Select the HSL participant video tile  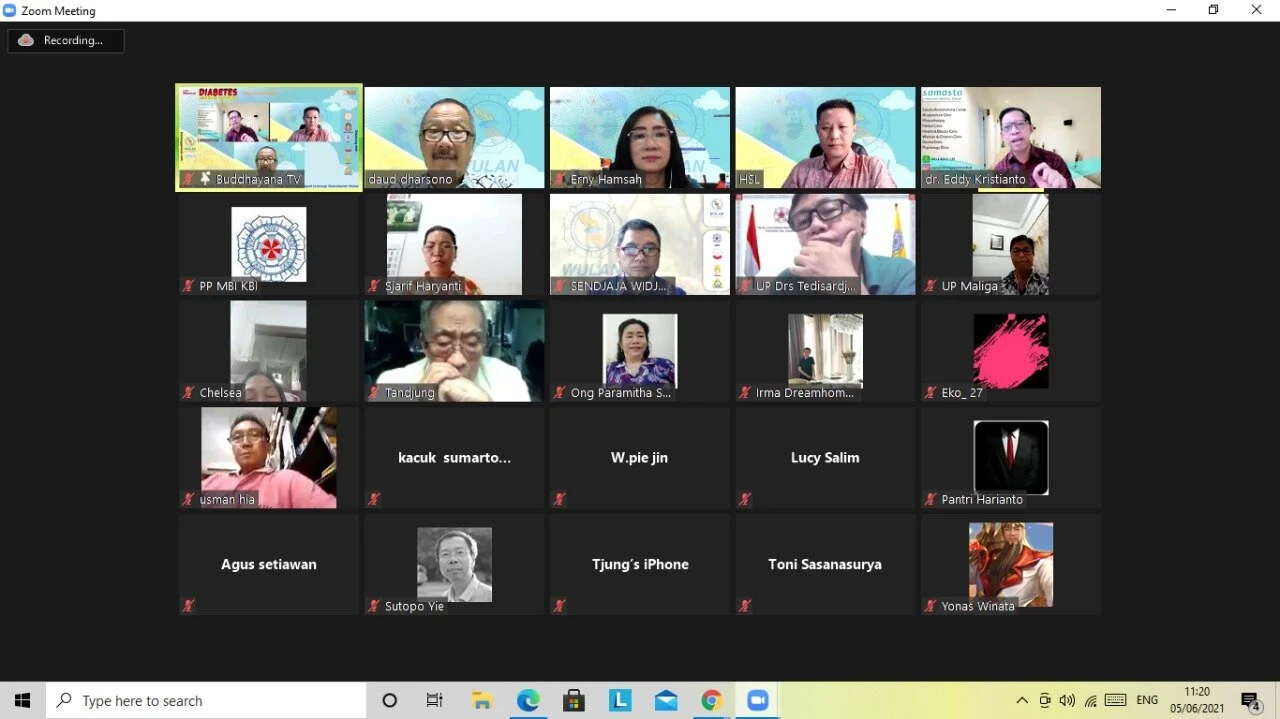pyautogui.click(x=825, y=137)
